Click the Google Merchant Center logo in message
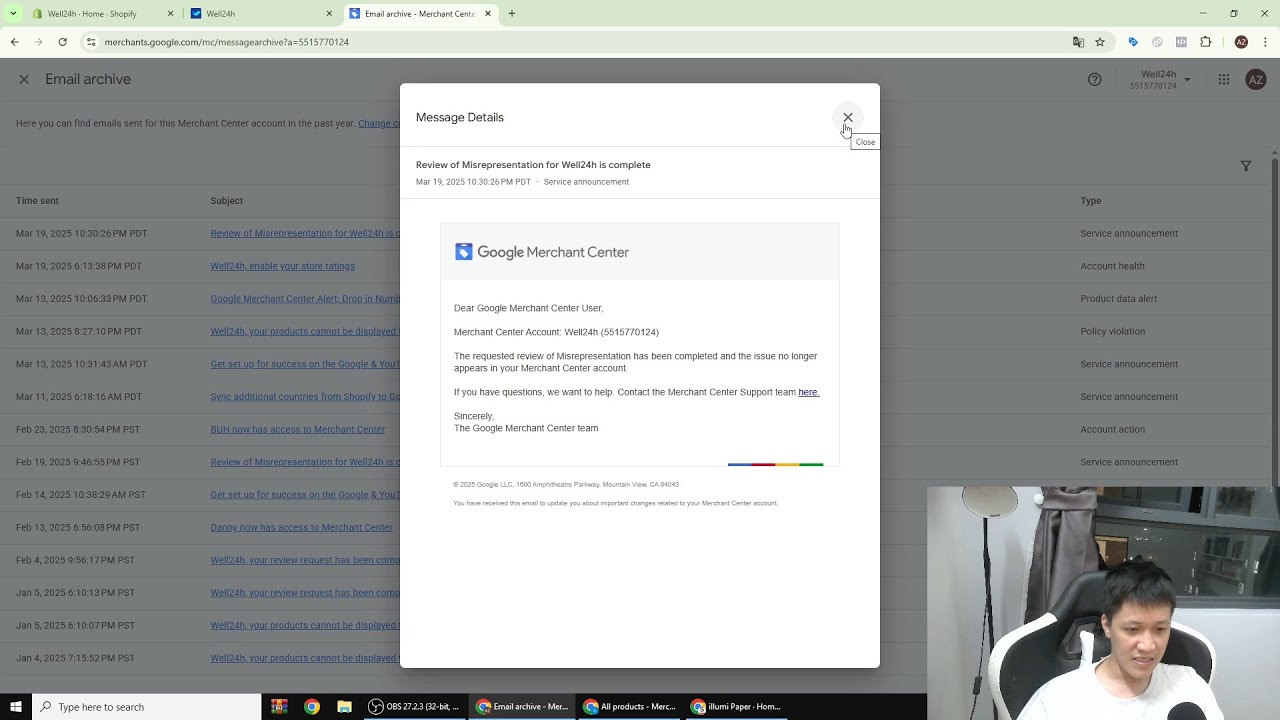This screenshot has width=1280, height=720. pyautogui.click(x=542, y=252)
